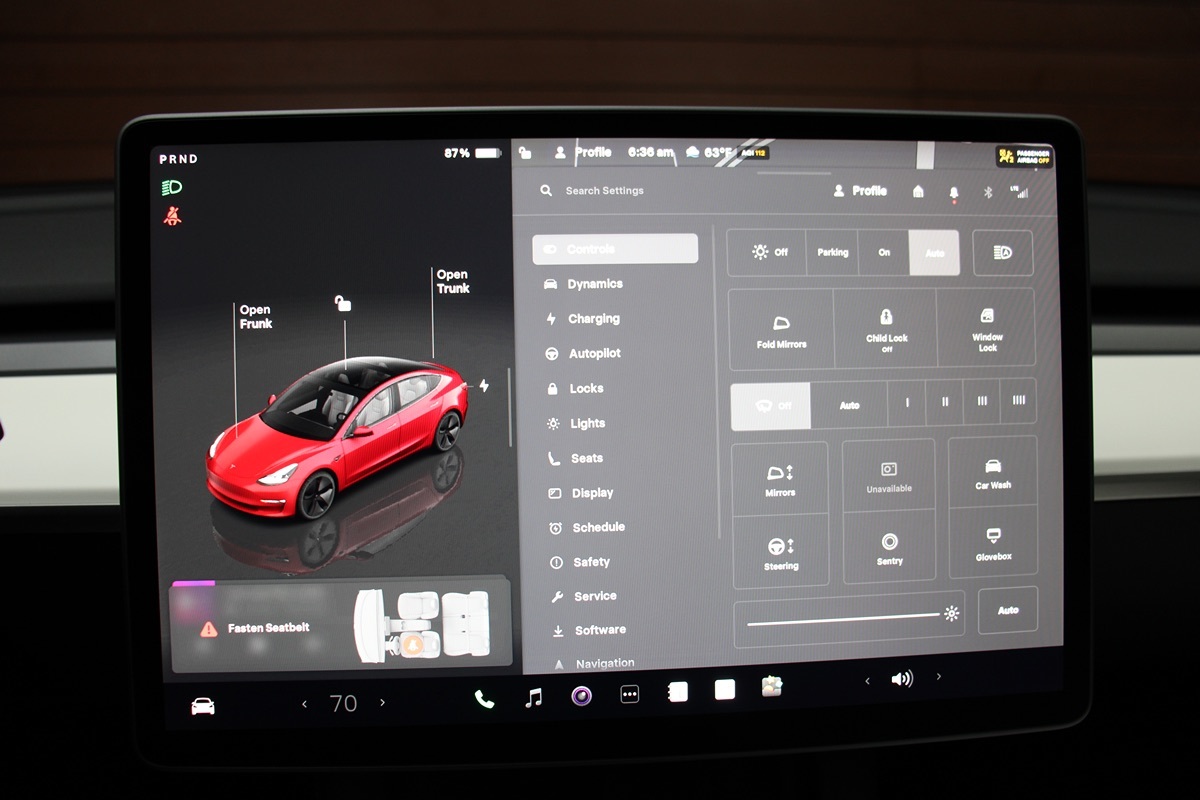Image resolution: width=1200 pixels, height=800 pixels.
Task: Open Car Wash mode
Action: [x=993, y=473]
